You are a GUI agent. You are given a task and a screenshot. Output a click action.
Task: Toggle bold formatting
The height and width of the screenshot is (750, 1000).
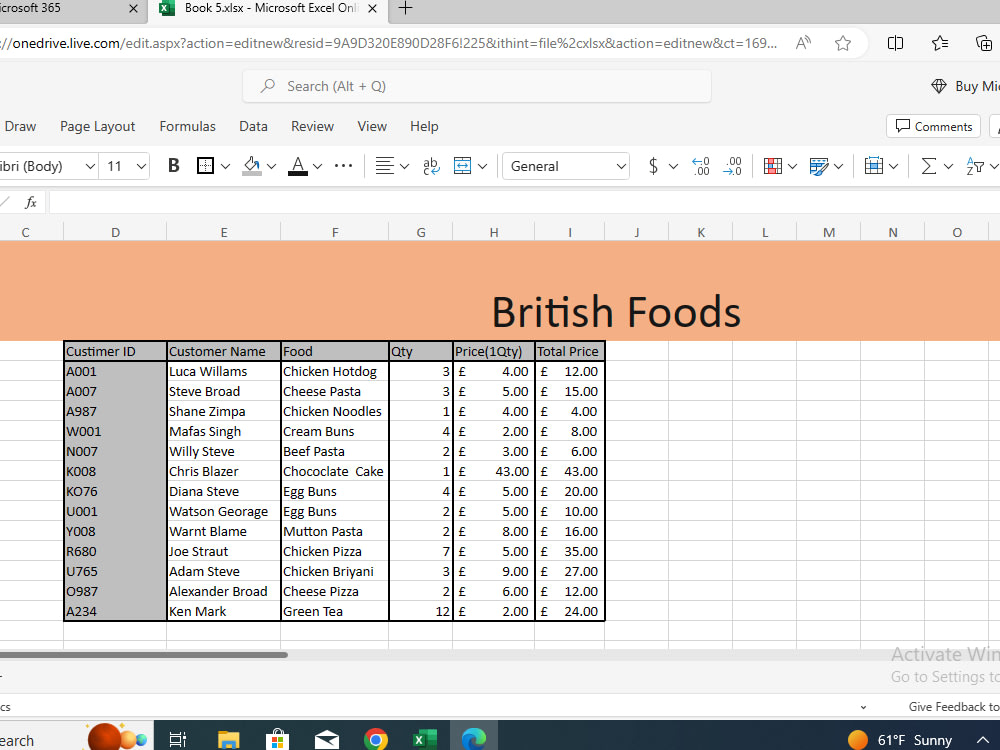click(x=173, y=166)
